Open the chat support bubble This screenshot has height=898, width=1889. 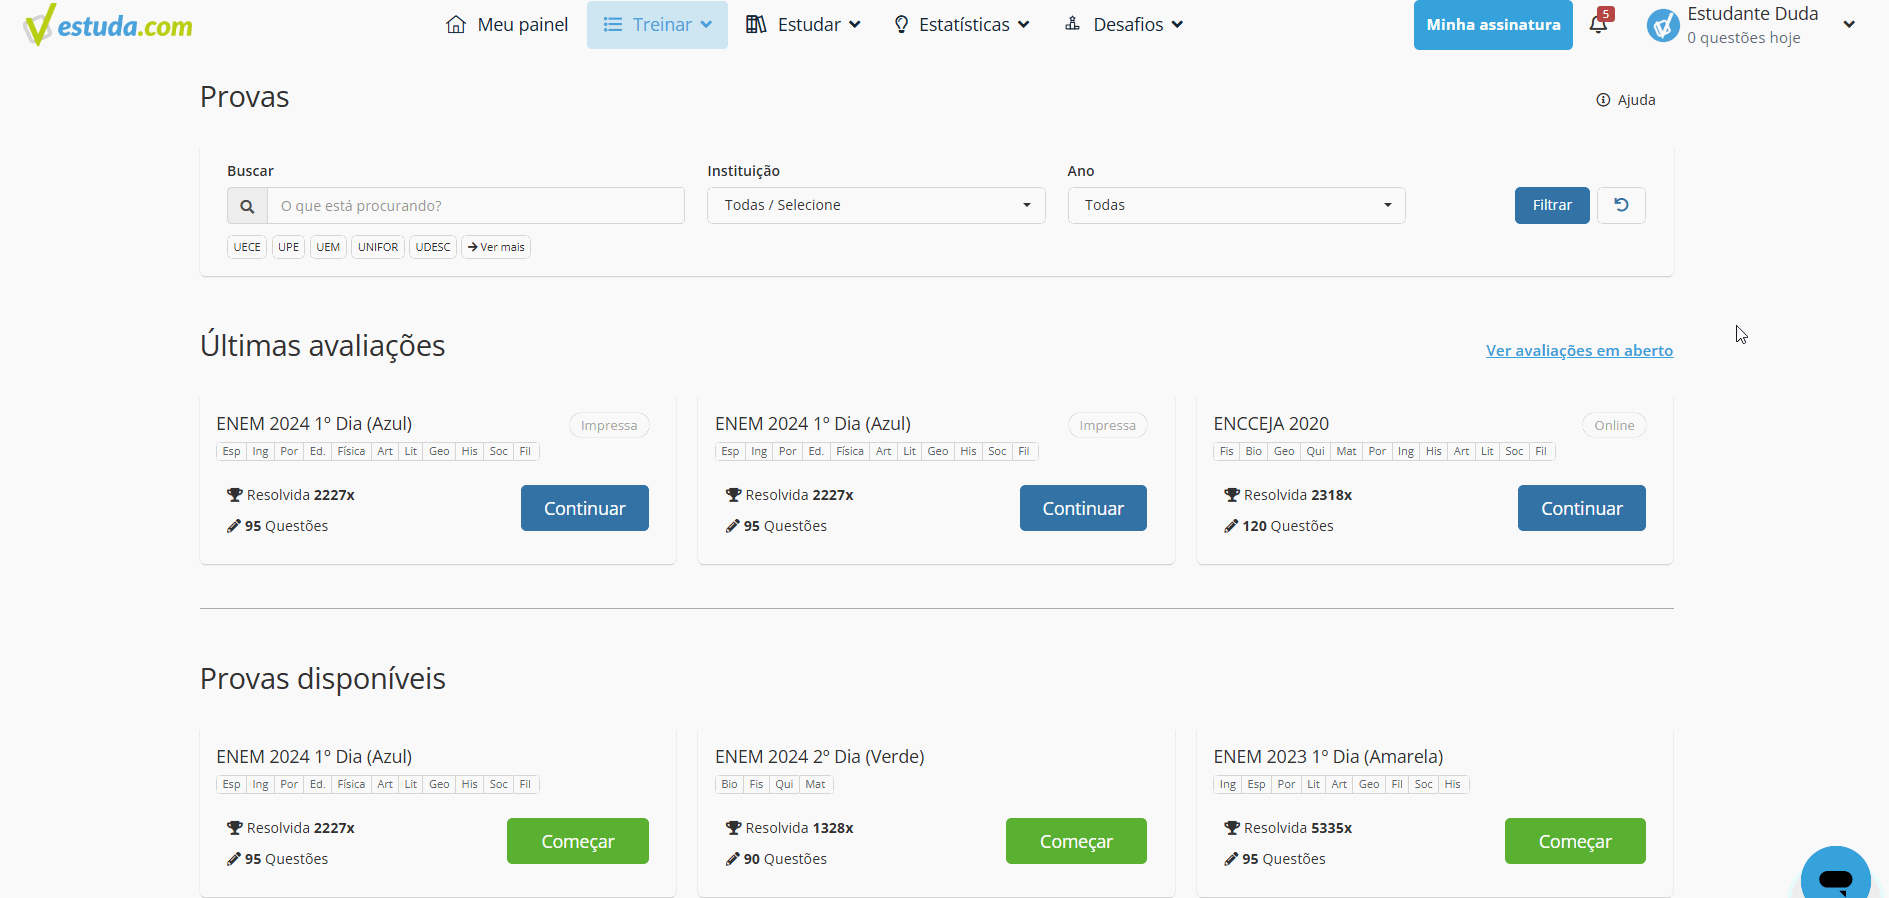click(x=1835, y=877)
